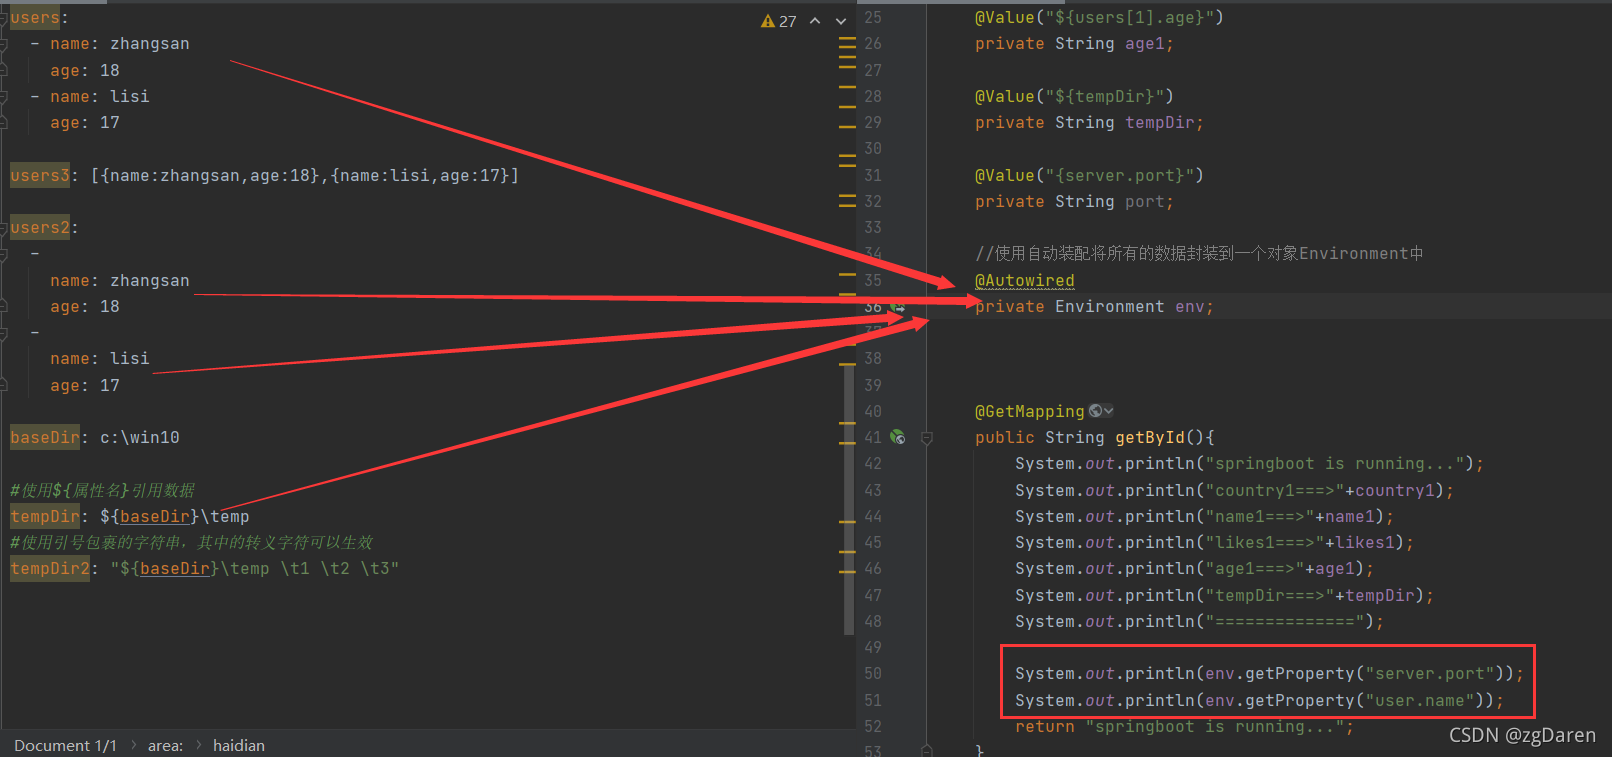Click 'private String port;' declaration
1612x757 pixels.
pos(1075,201)
